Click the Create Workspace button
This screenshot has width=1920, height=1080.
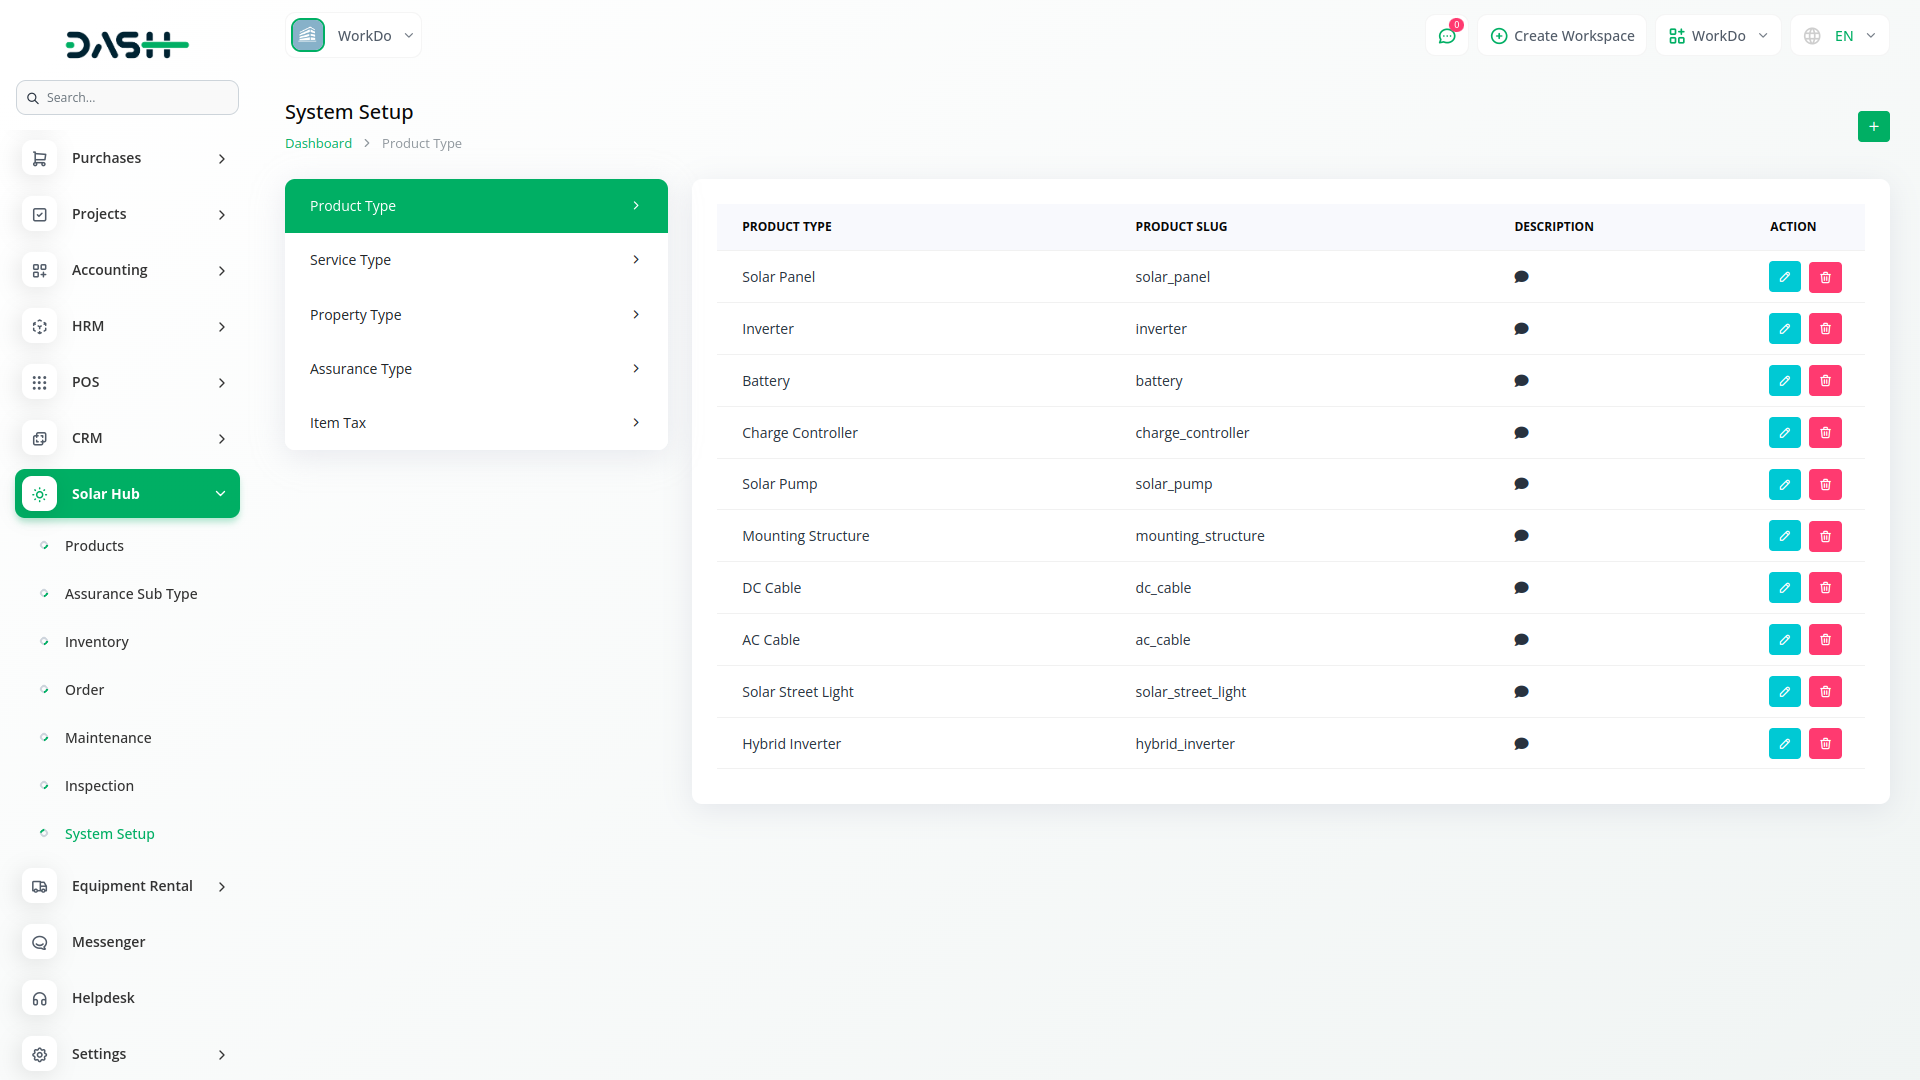tap(1562, 36)
